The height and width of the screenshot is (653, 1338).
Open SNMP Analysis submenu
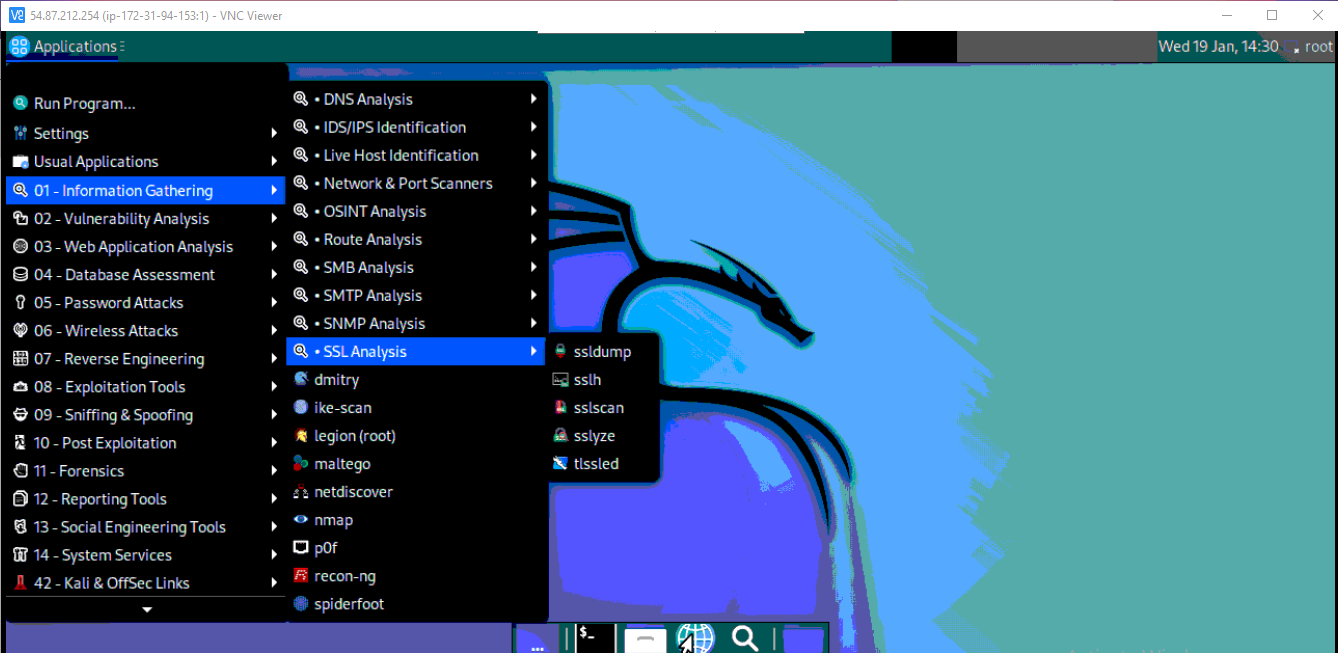(417, 324)
